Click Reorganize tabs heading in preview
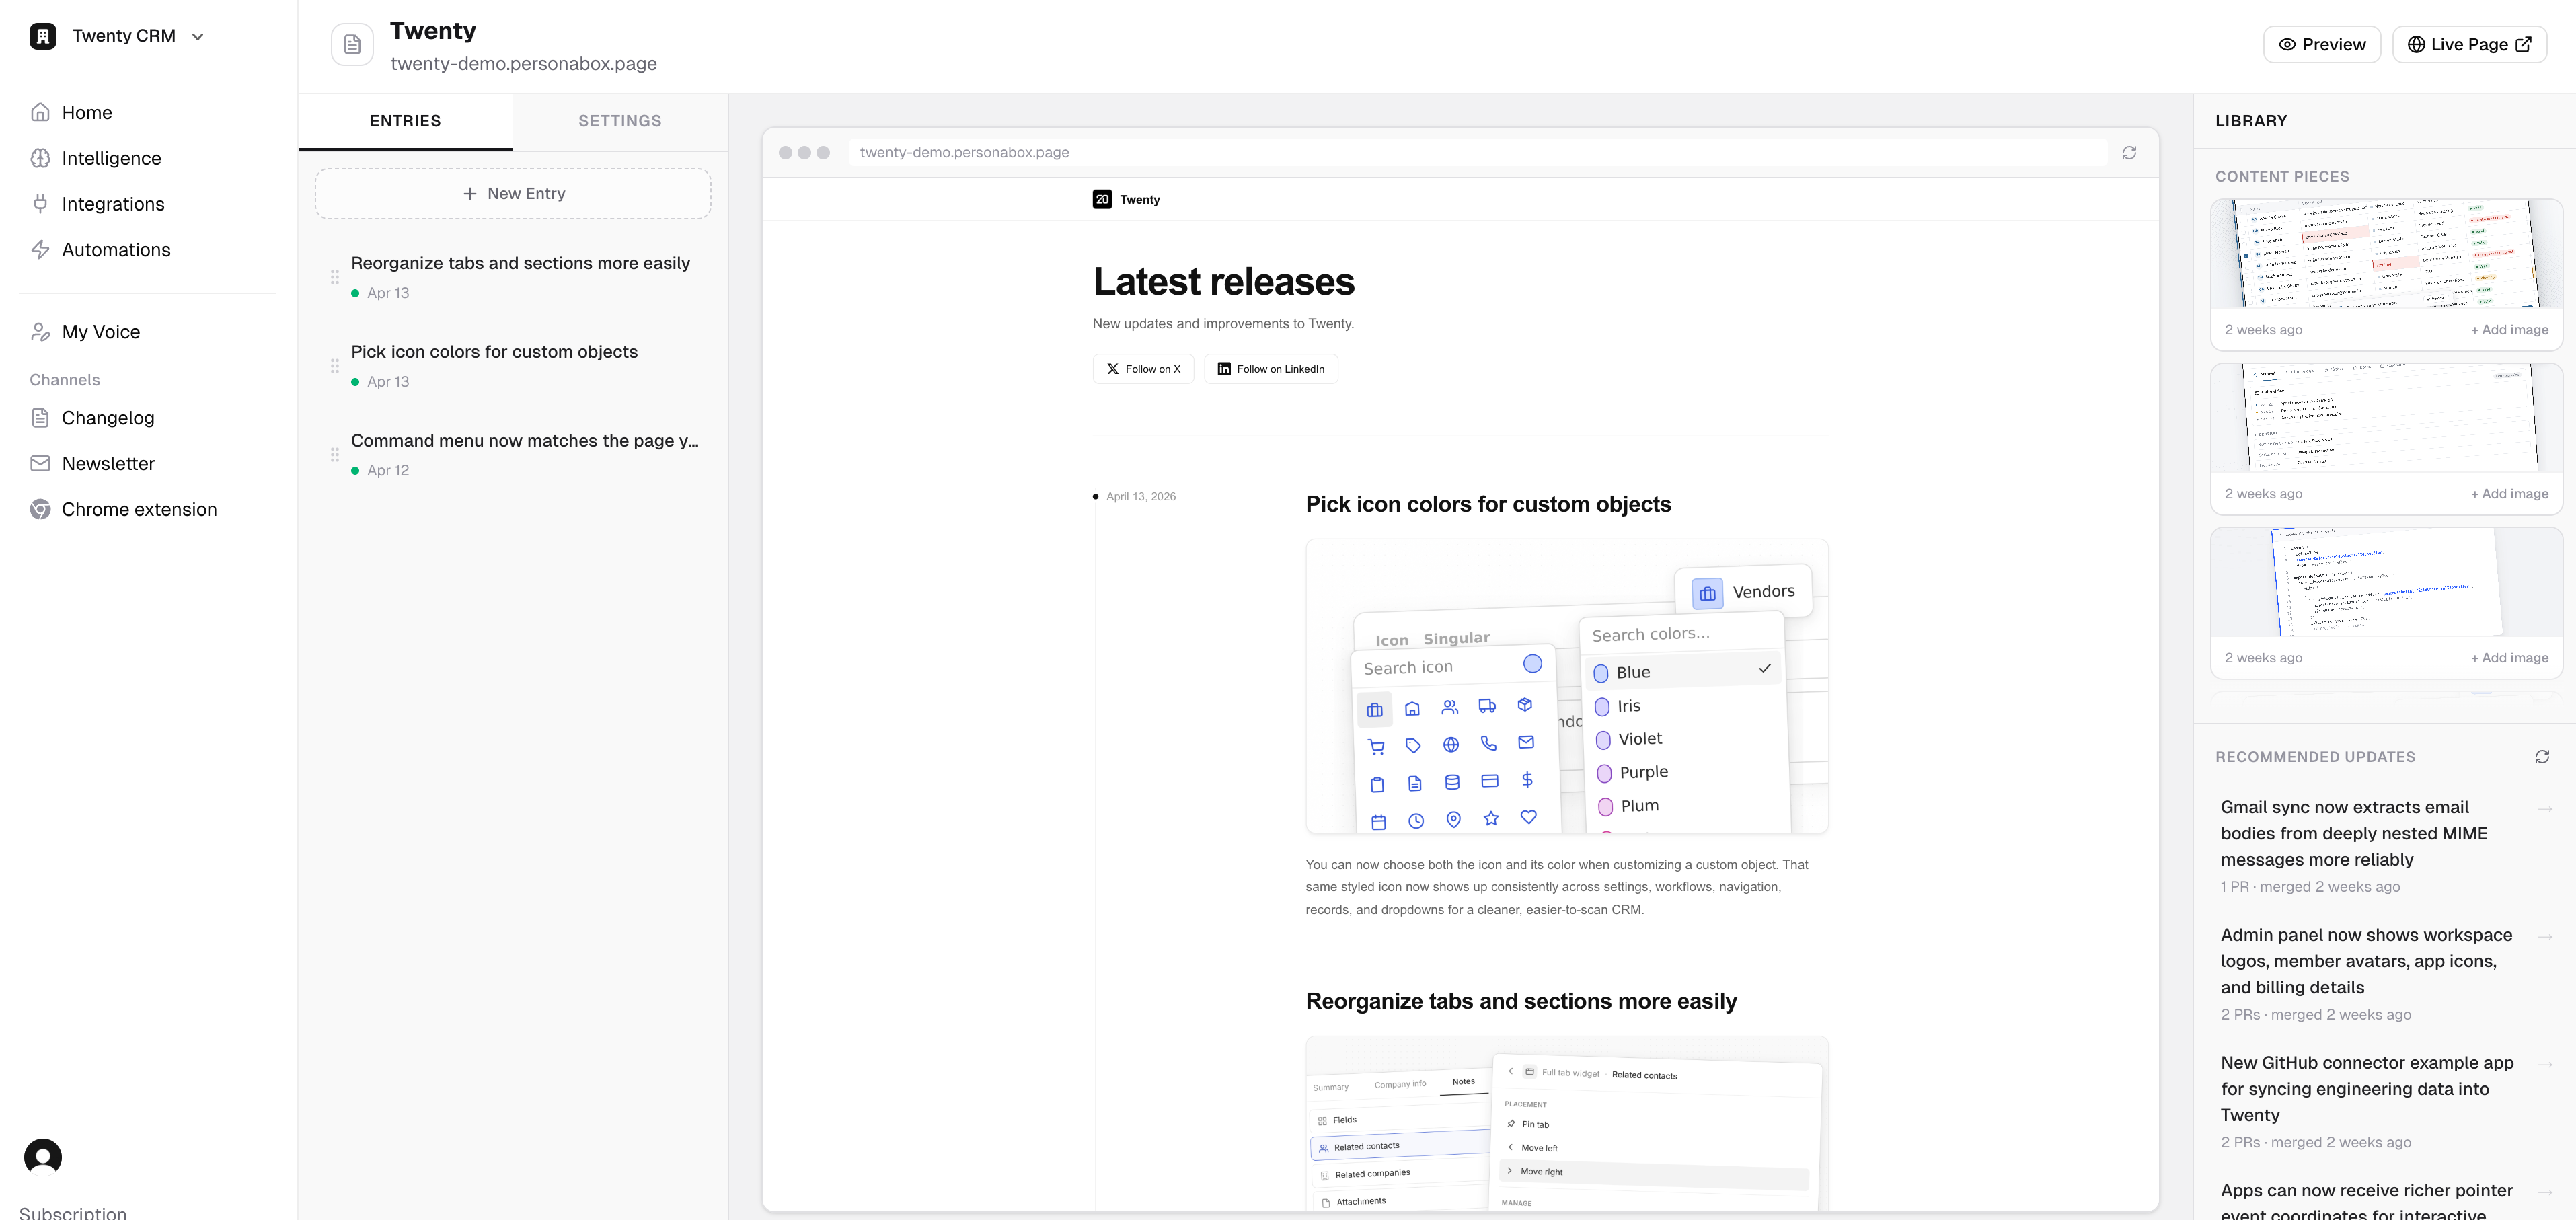2576x1220 pixels. coord(1521,1001)
